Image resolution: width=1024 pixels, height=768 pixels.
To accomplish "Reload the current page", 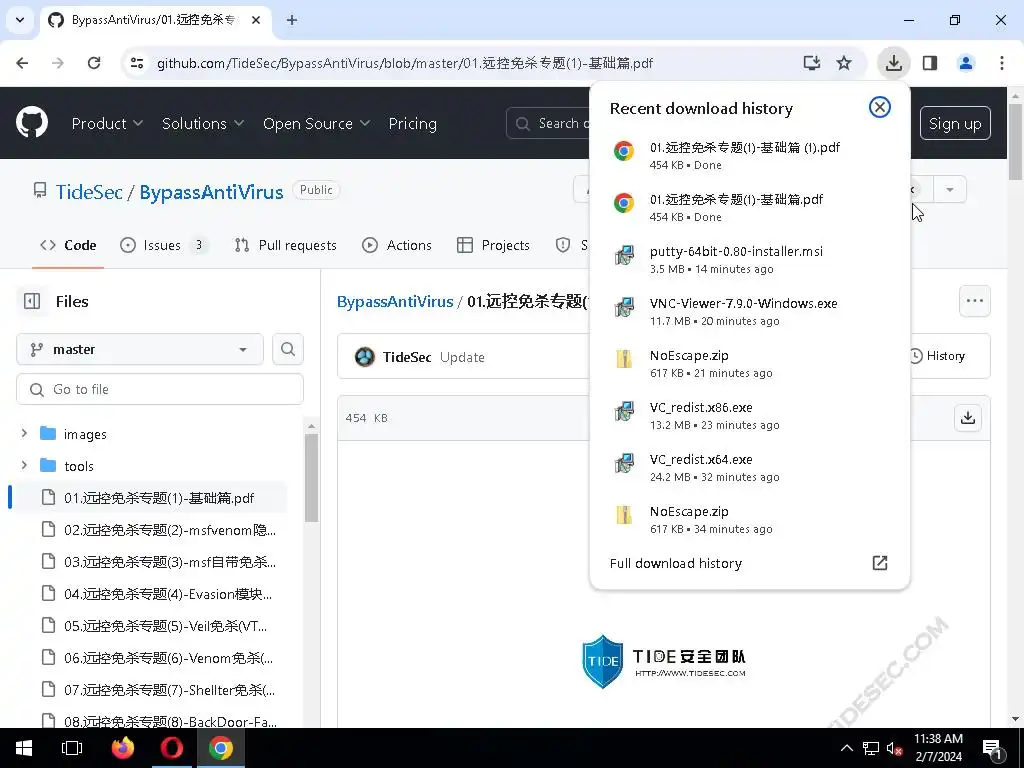I will [94, 63].
